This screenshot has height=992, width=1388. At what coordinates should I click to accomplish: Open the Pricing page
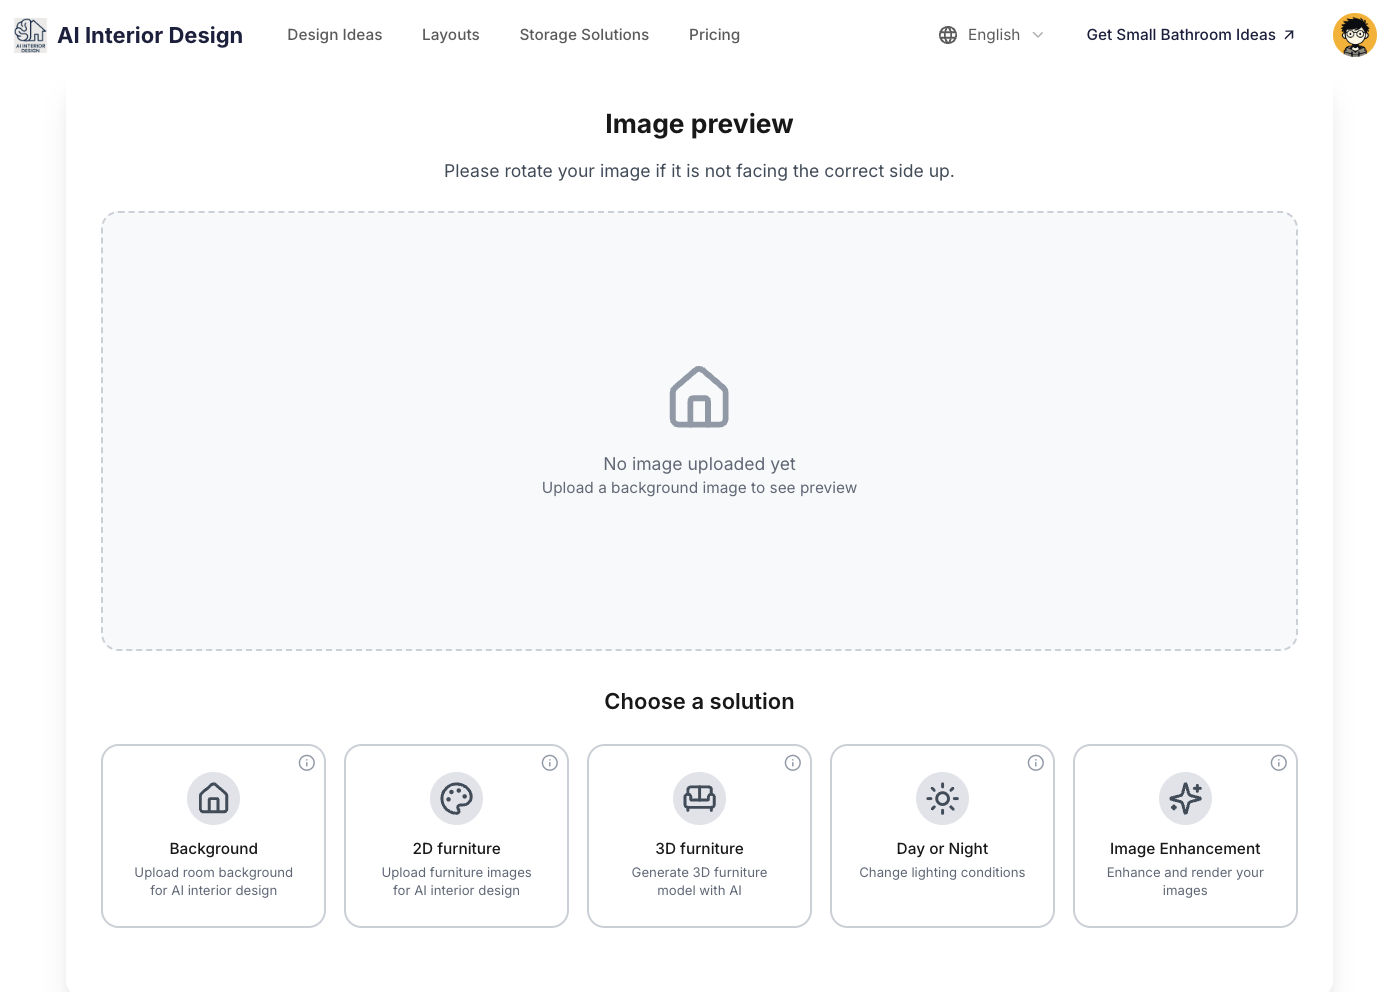point(714,35)
